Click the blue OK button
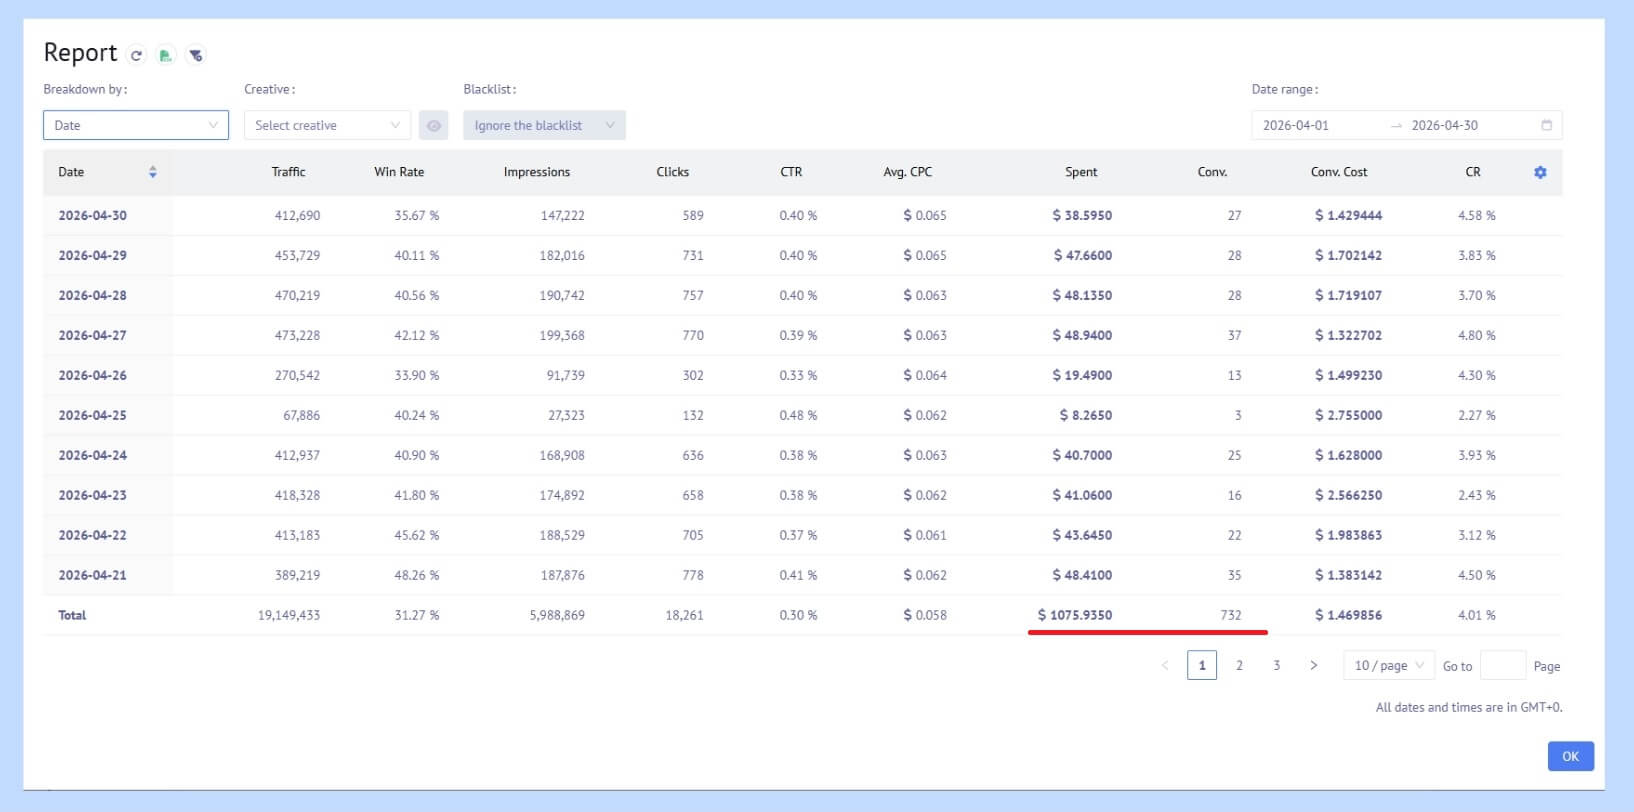The width and height of the screenshot is (1634, 812). tap(1570, 756)
